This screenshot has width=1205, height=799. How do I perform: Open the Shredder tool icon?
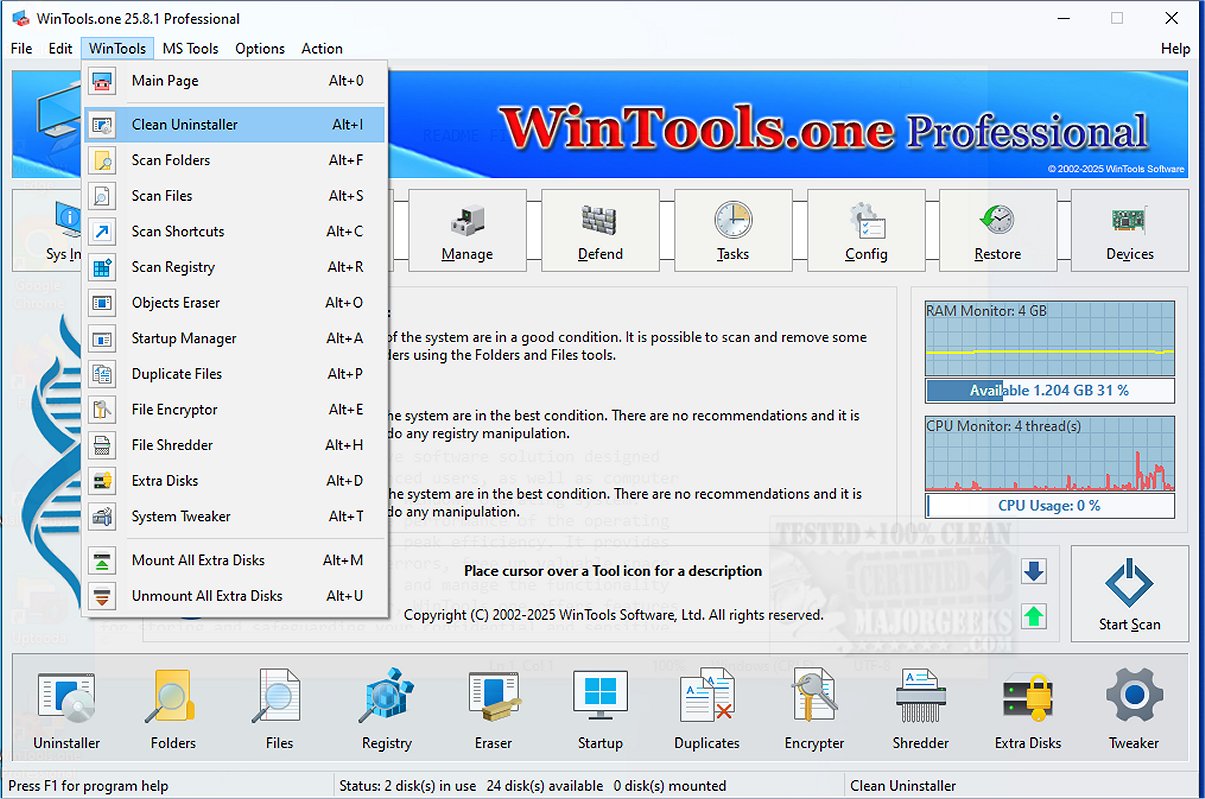921,709
